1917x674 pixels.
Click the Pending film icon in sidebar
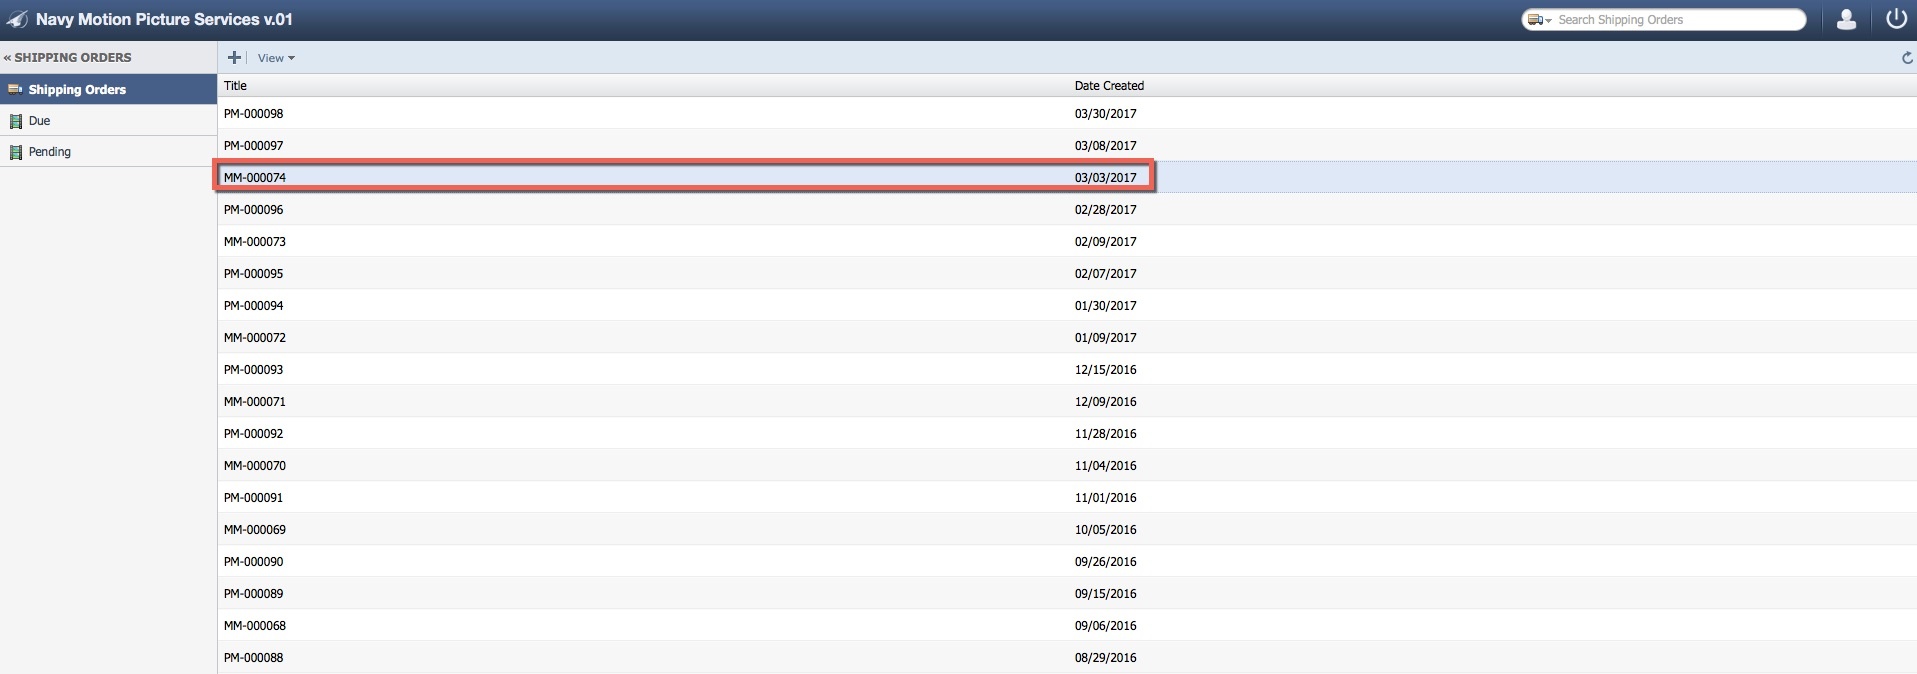[15, 152]
